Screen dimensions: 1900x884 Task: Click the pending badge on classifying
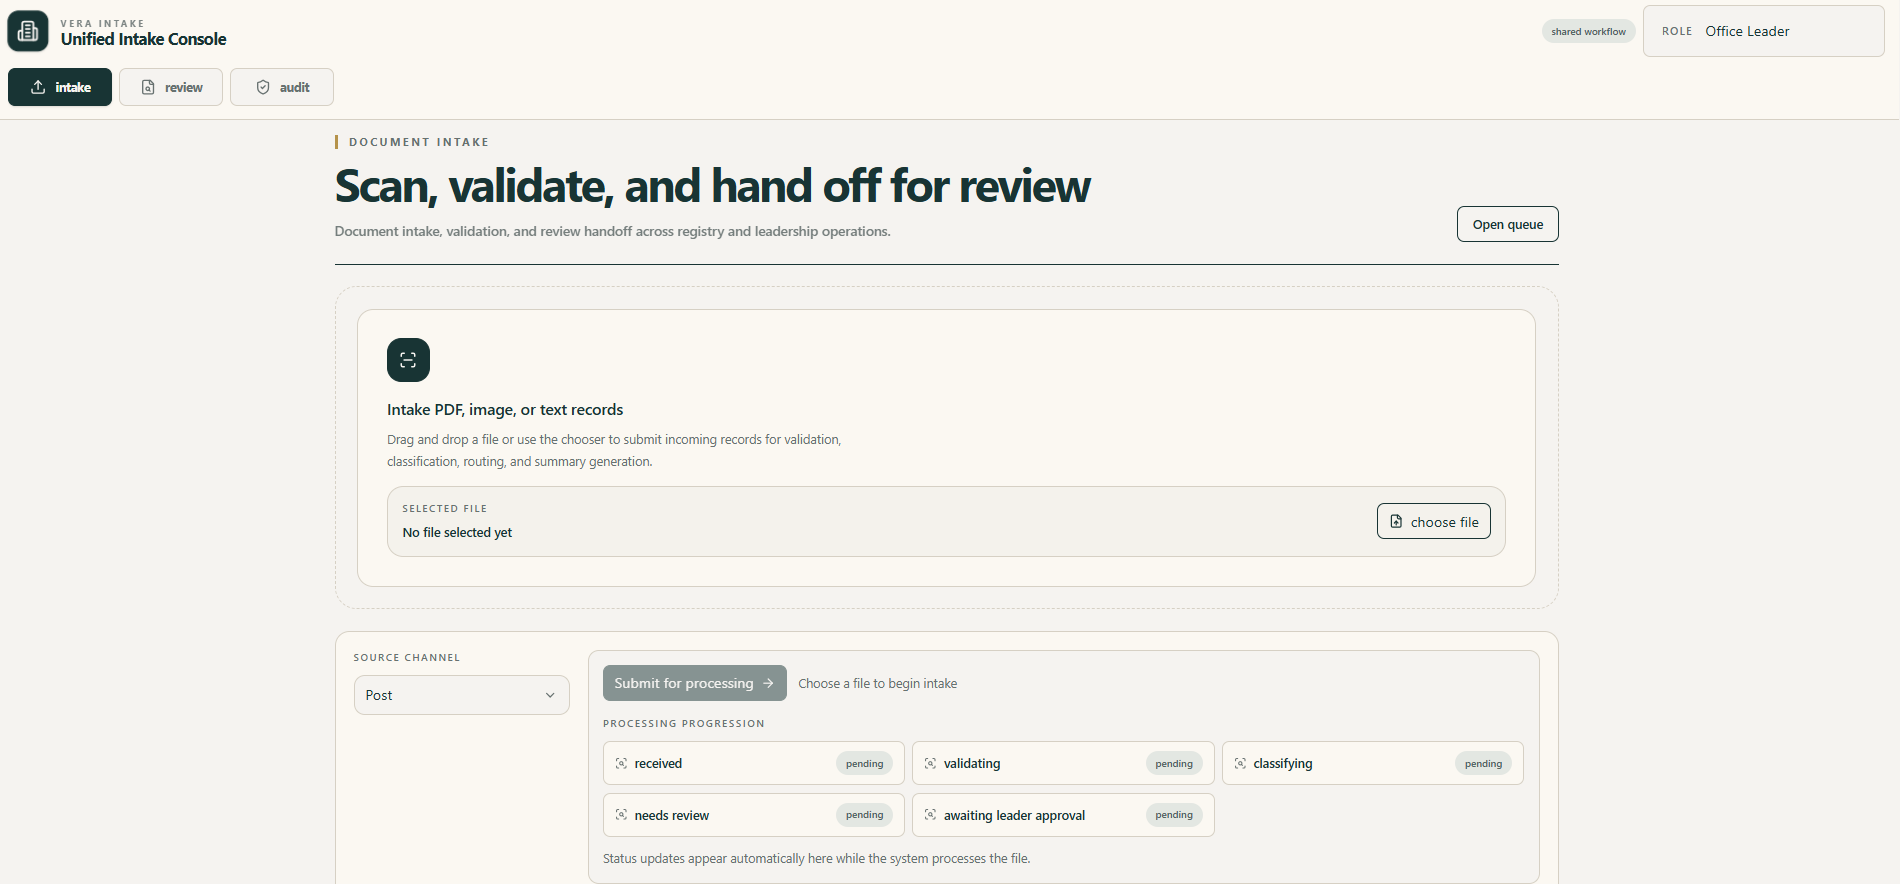tap(1483, 763)
